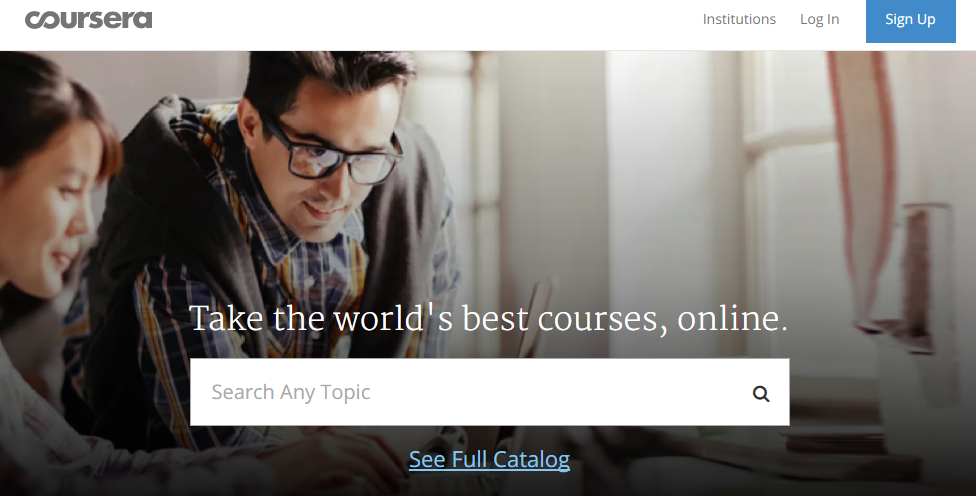This screenshot has width=976, height=496.
Task: Click the Coursera logo in header
Action: click(x=88, y=20)
